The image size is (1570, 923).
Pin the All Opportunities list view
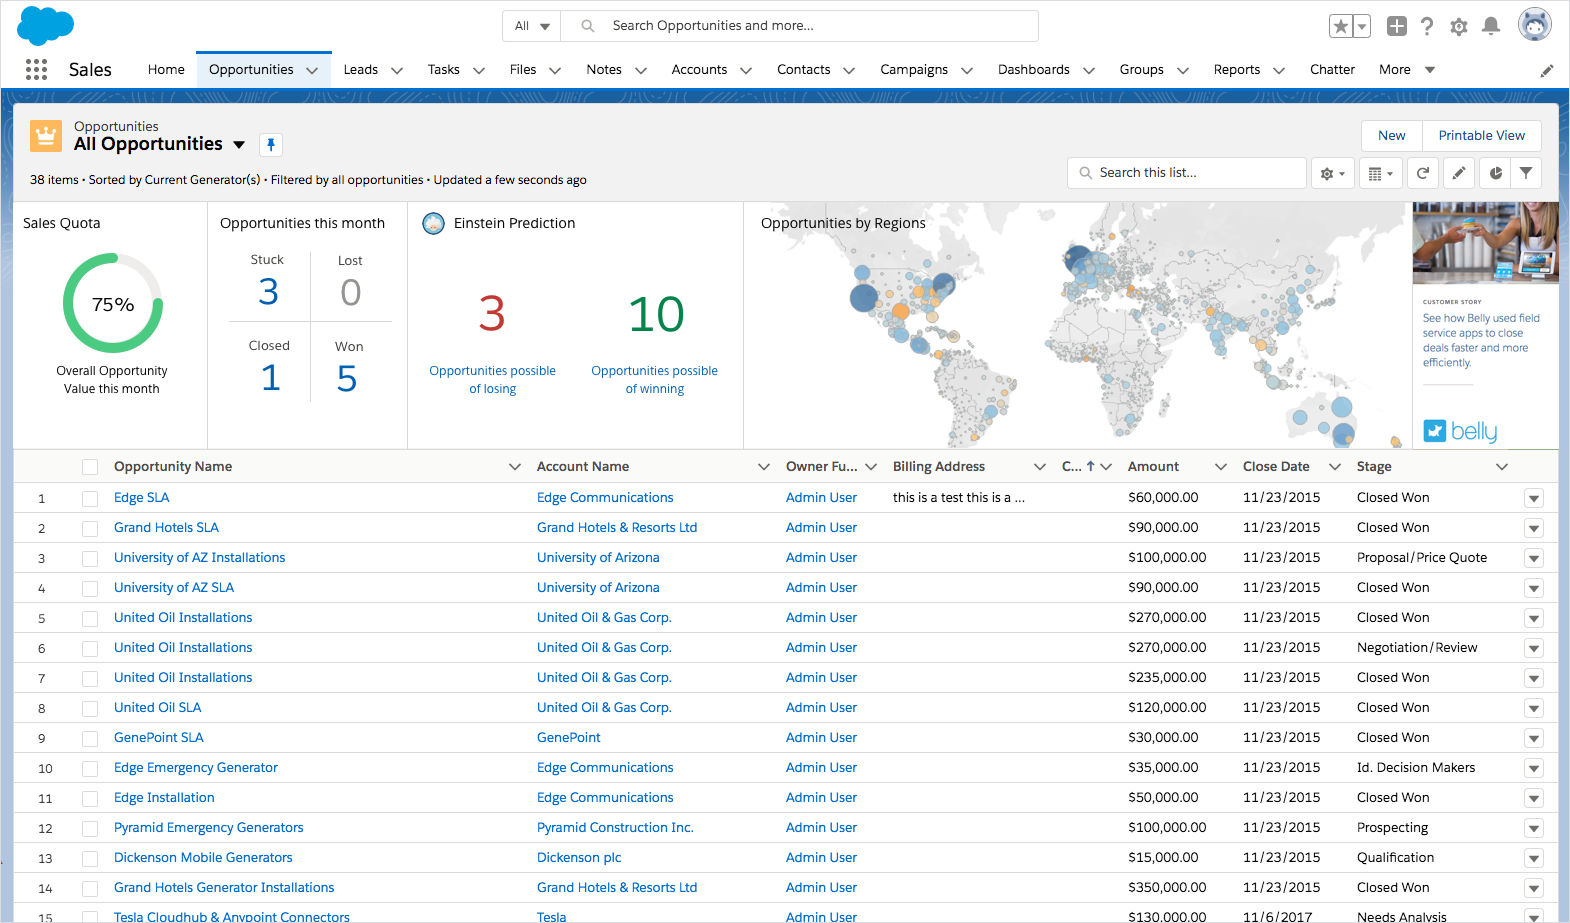(x=270, y=144)
